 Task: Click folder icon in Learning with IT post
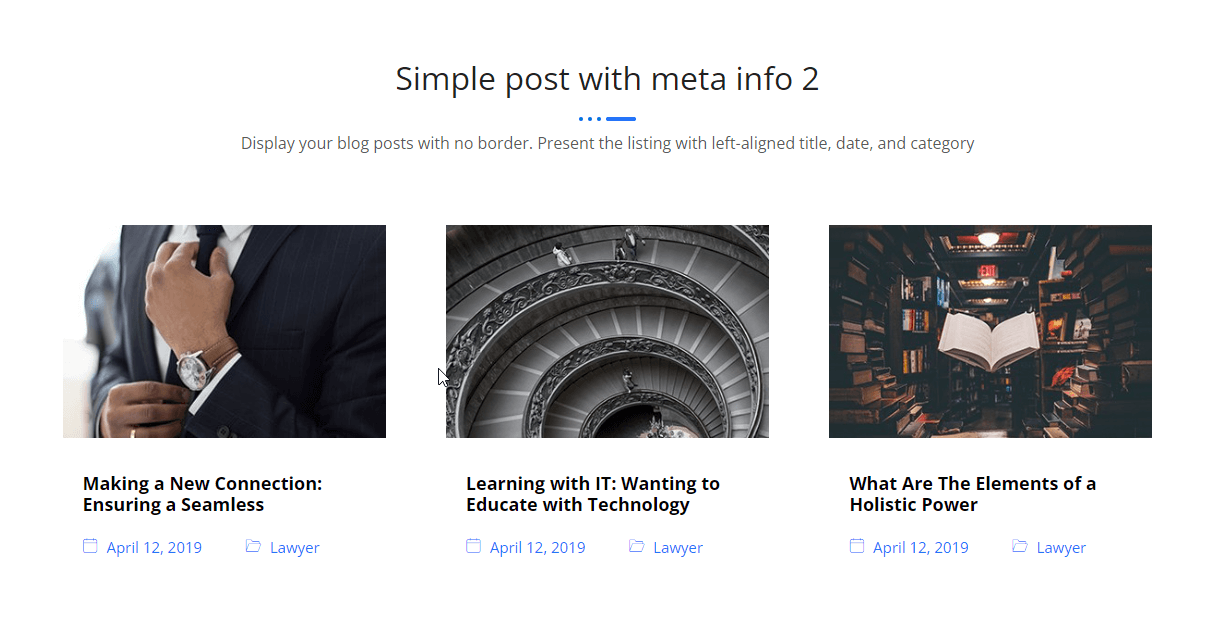(636, 546)
